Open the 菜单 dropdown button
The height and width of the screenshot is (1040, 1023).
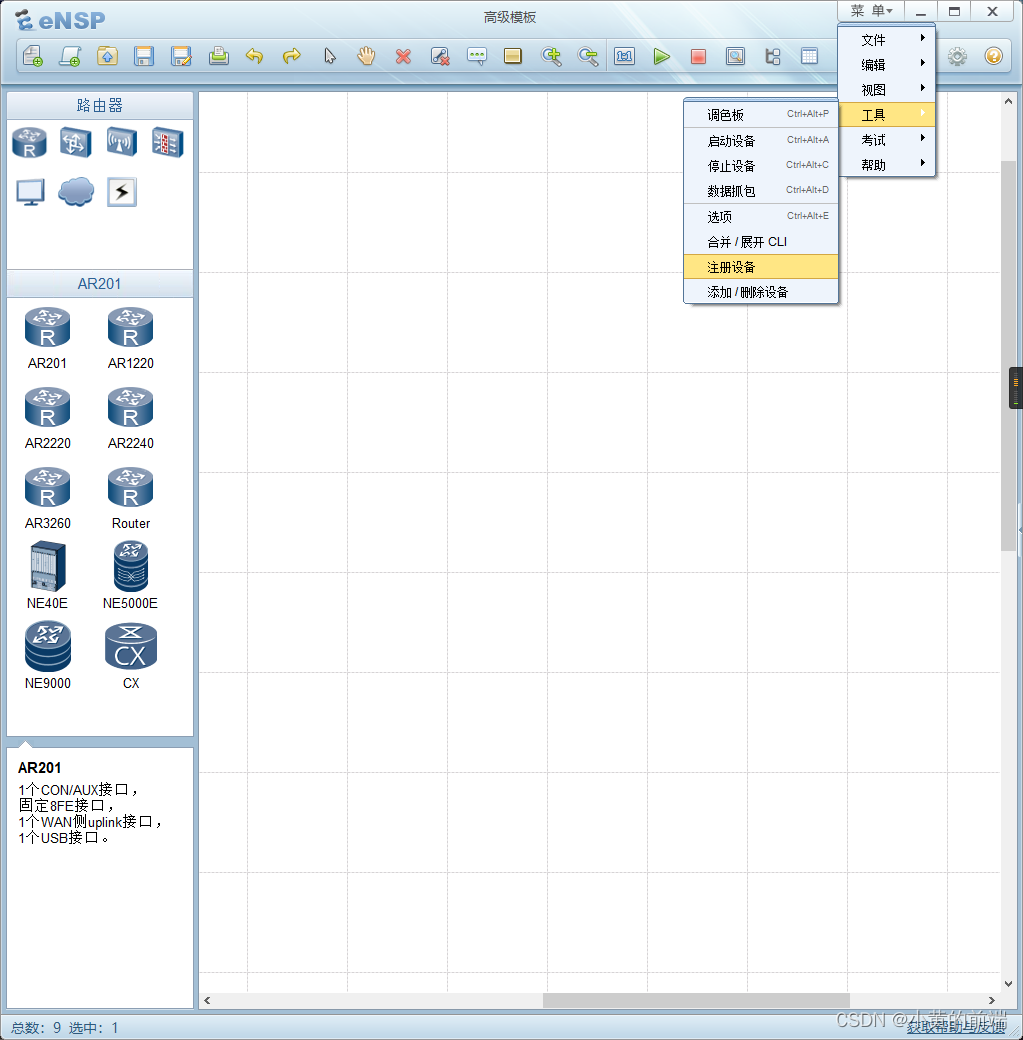click(871, 11)
